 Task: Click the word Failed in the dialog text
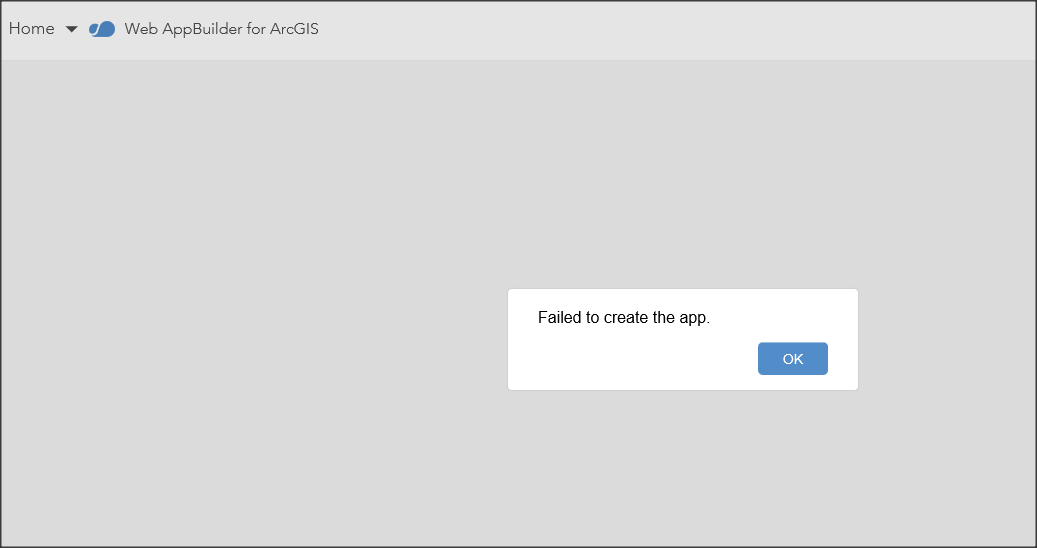(x=560, y=317)
